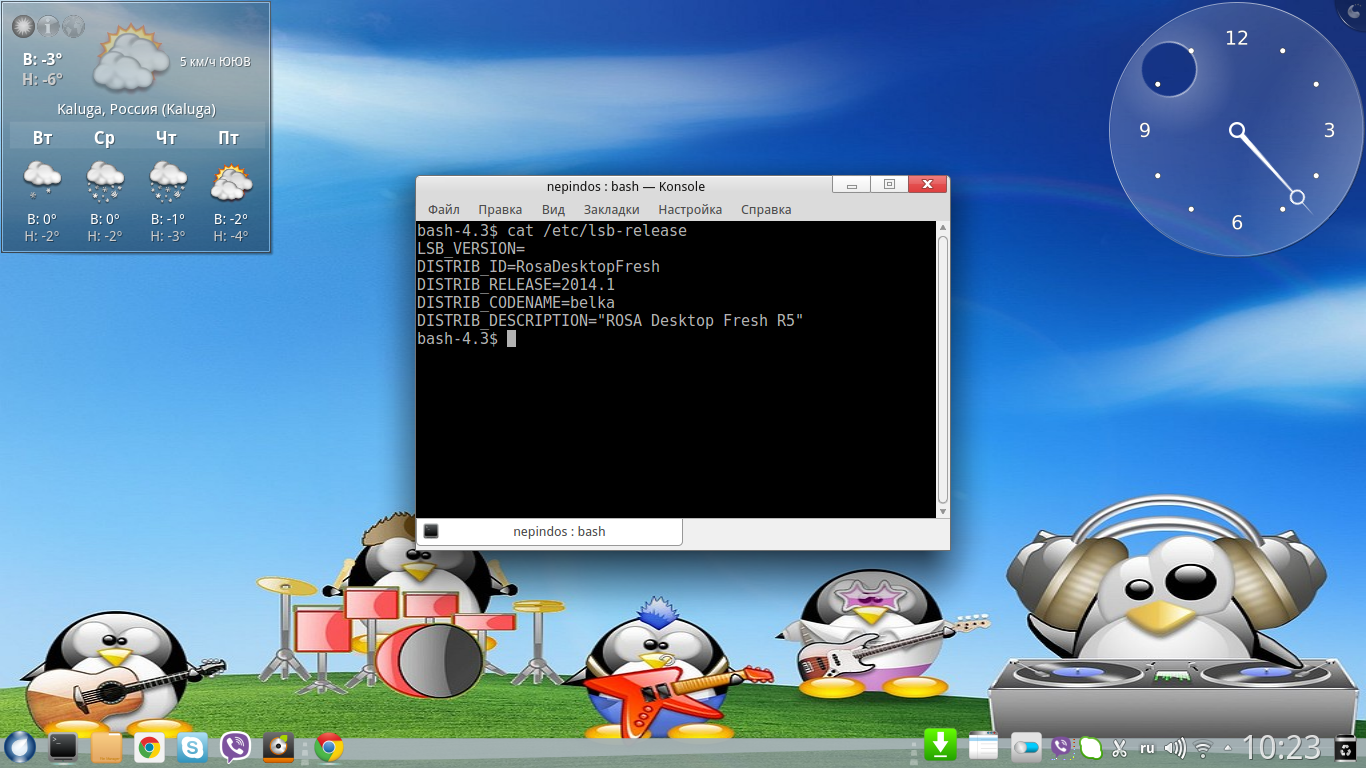Click the Wednesday heavy snow forecast icon
The height and width of the screenshot is (768, 1366).
pos(104,181)
